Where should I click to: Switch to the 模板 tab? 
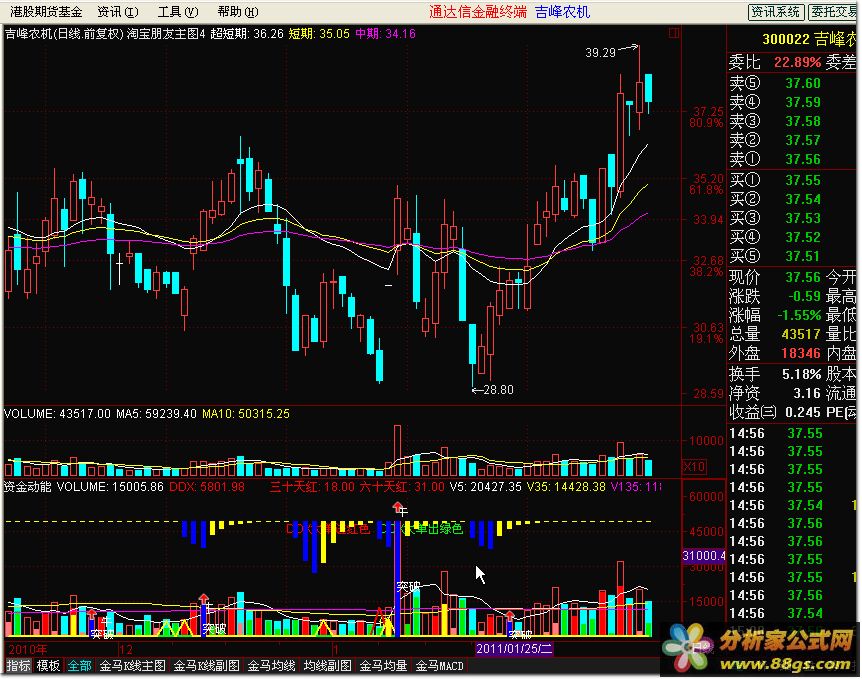coord(47,666)
